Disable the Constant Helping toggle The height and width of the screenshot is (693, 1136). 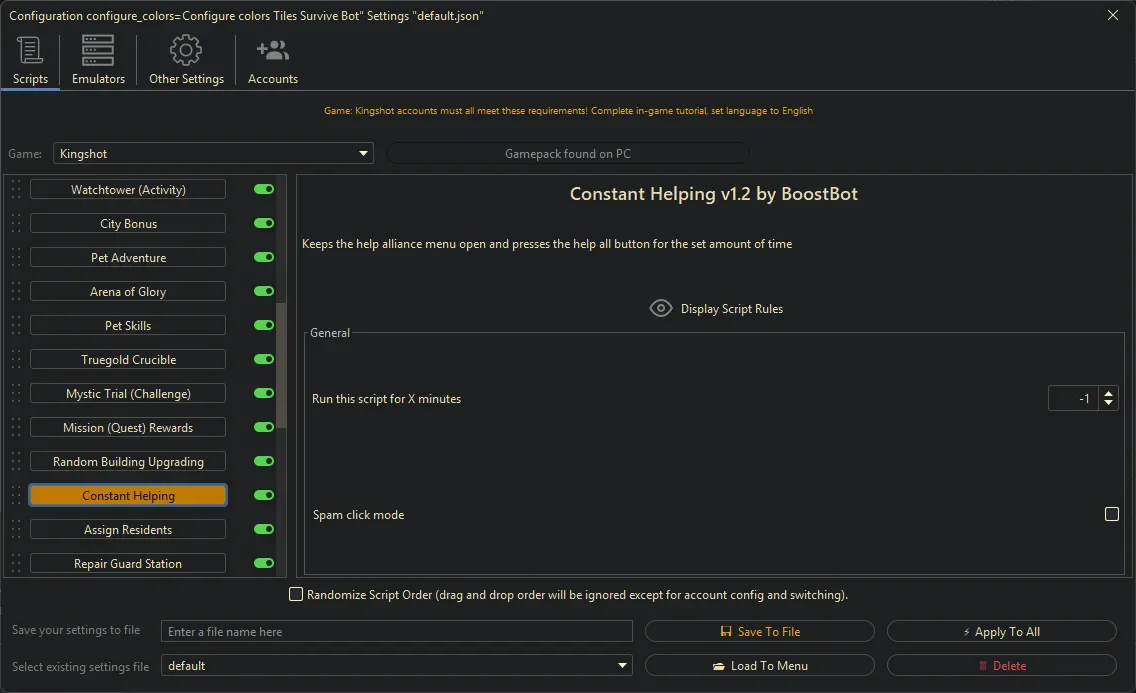(x=262, y=495)
